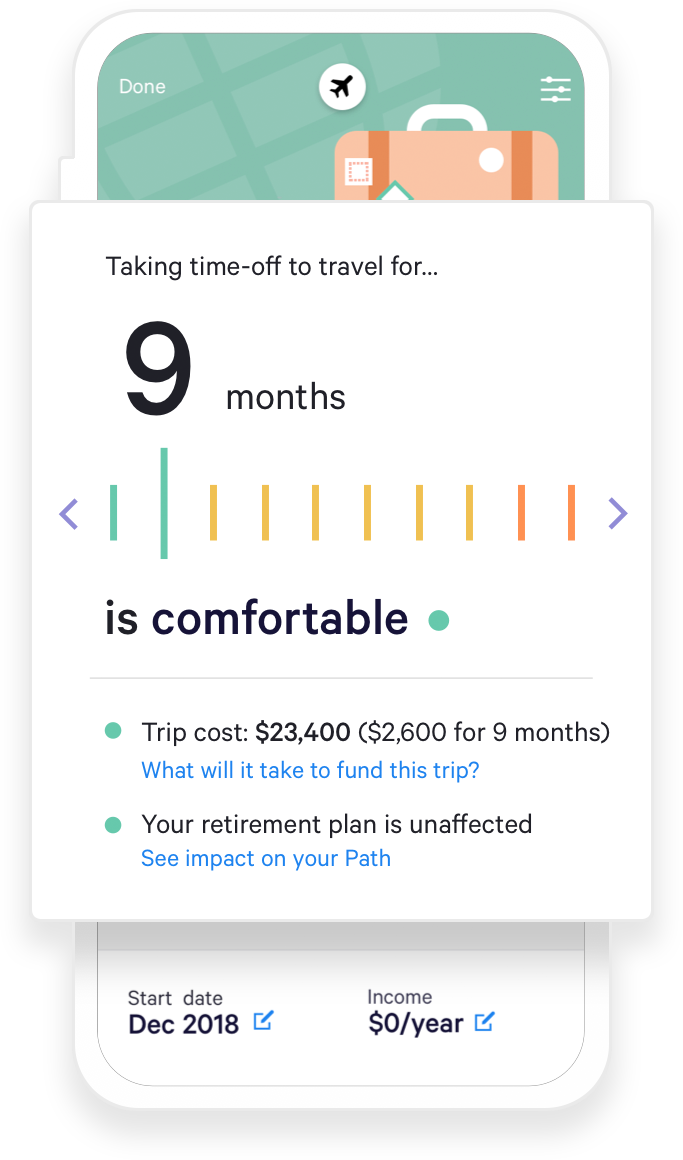The image size is (683, 1160).
Task: Click the green bullet beside Trip cost
Action: coord(113,732)
